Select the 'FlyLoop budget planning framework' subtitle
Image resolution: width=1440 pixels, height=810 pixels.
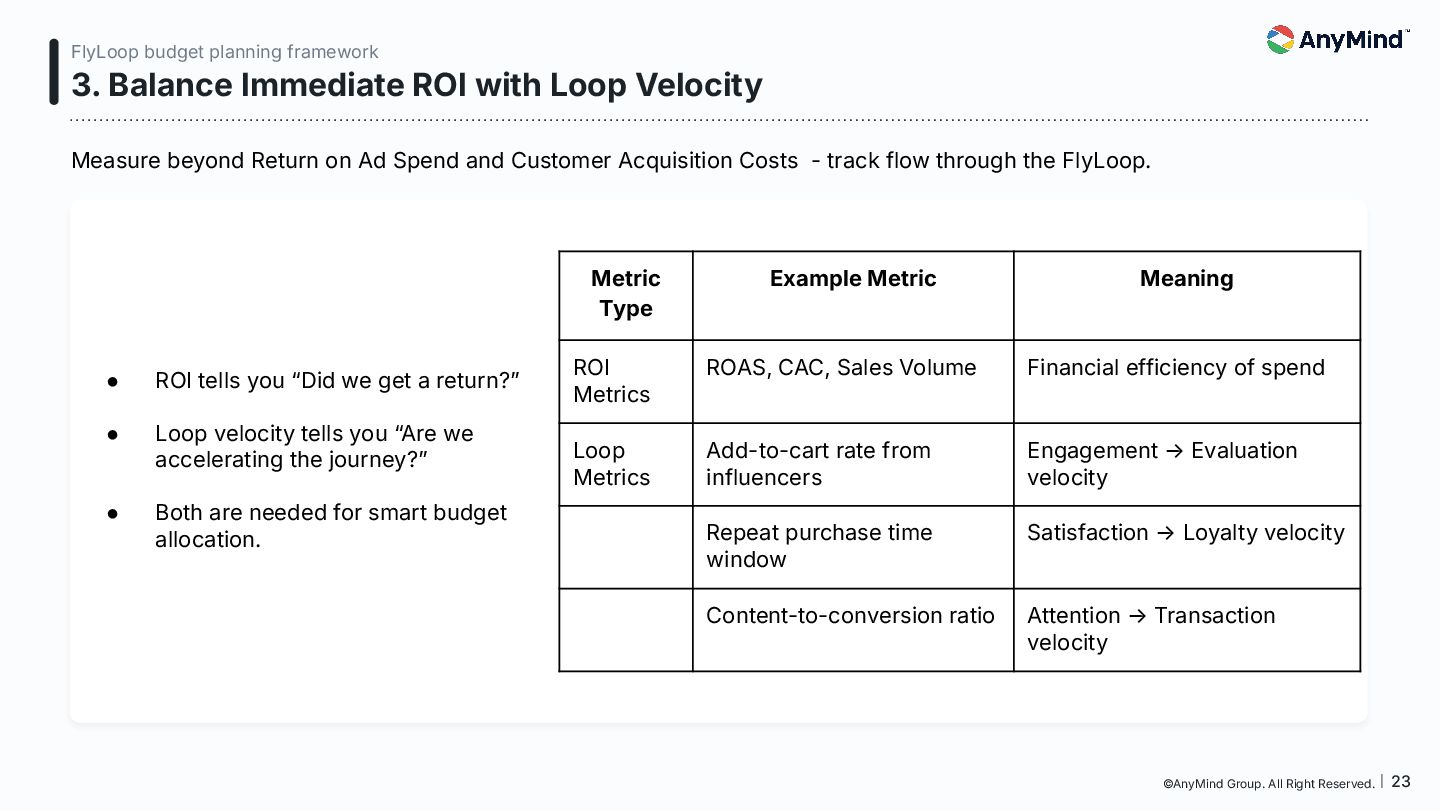pos(225,52)
